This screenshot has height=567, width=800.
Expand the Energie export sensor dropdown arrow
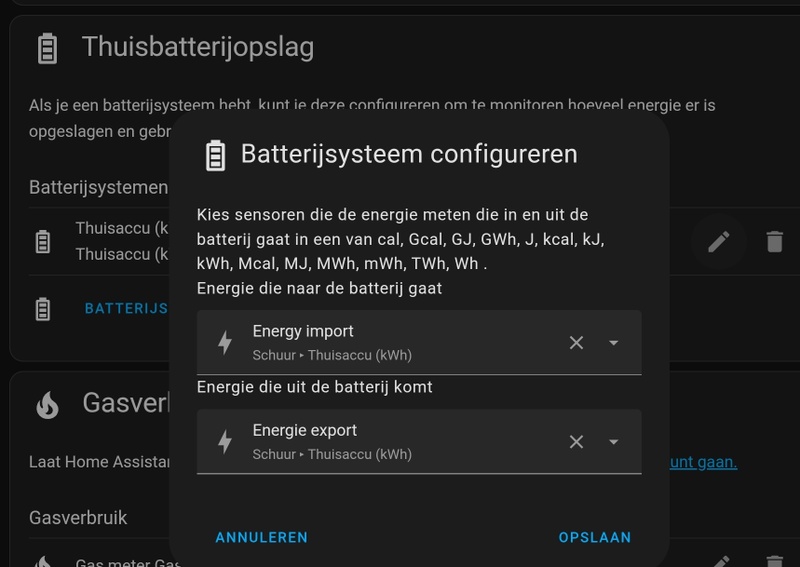click(x=614, y=442)
